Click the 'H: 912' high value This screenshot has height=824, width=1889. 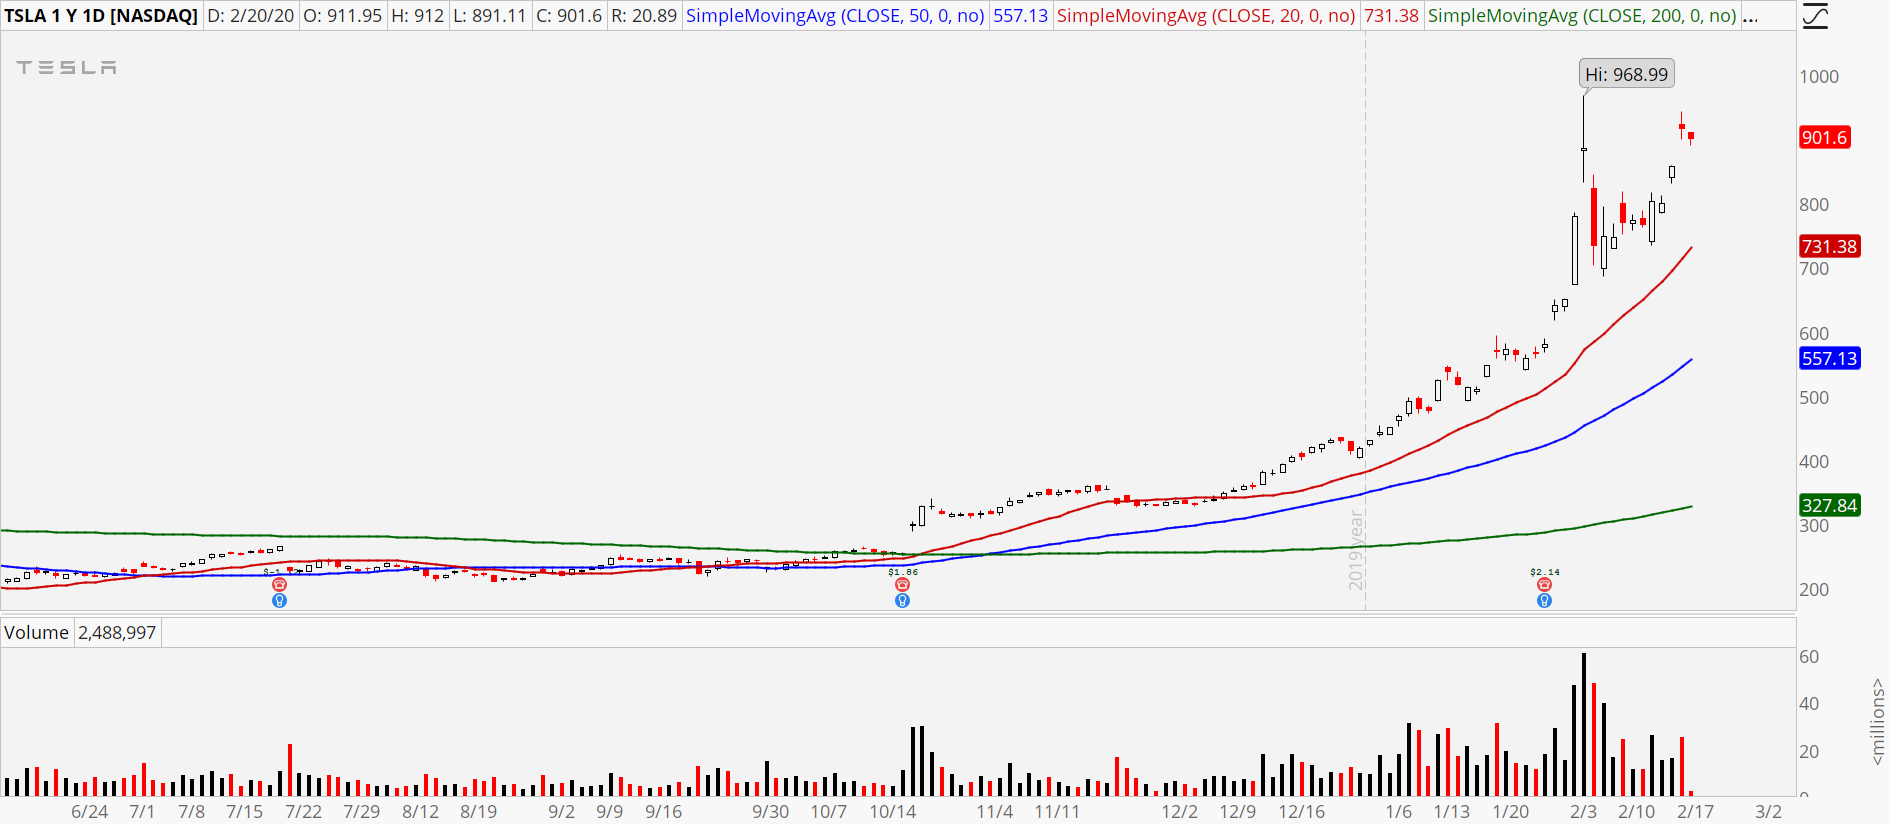tap(418, 16)
